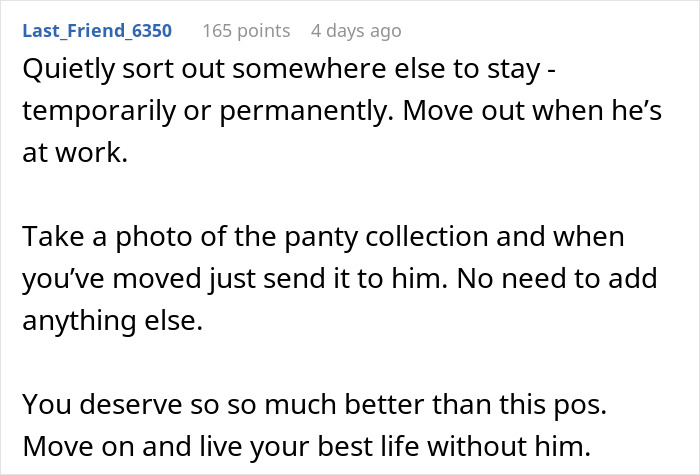Click the line starting "you've moved just send"

coord(339,279)
